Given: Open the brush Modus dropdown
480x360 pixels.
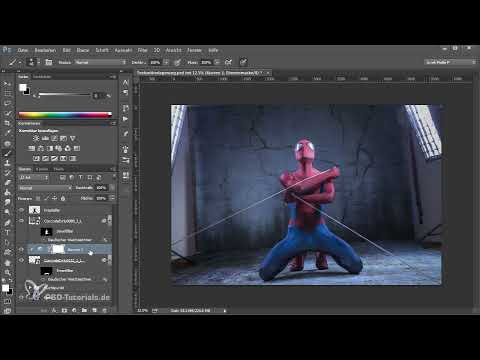Looking at the screenshot, I should point(100,62).
